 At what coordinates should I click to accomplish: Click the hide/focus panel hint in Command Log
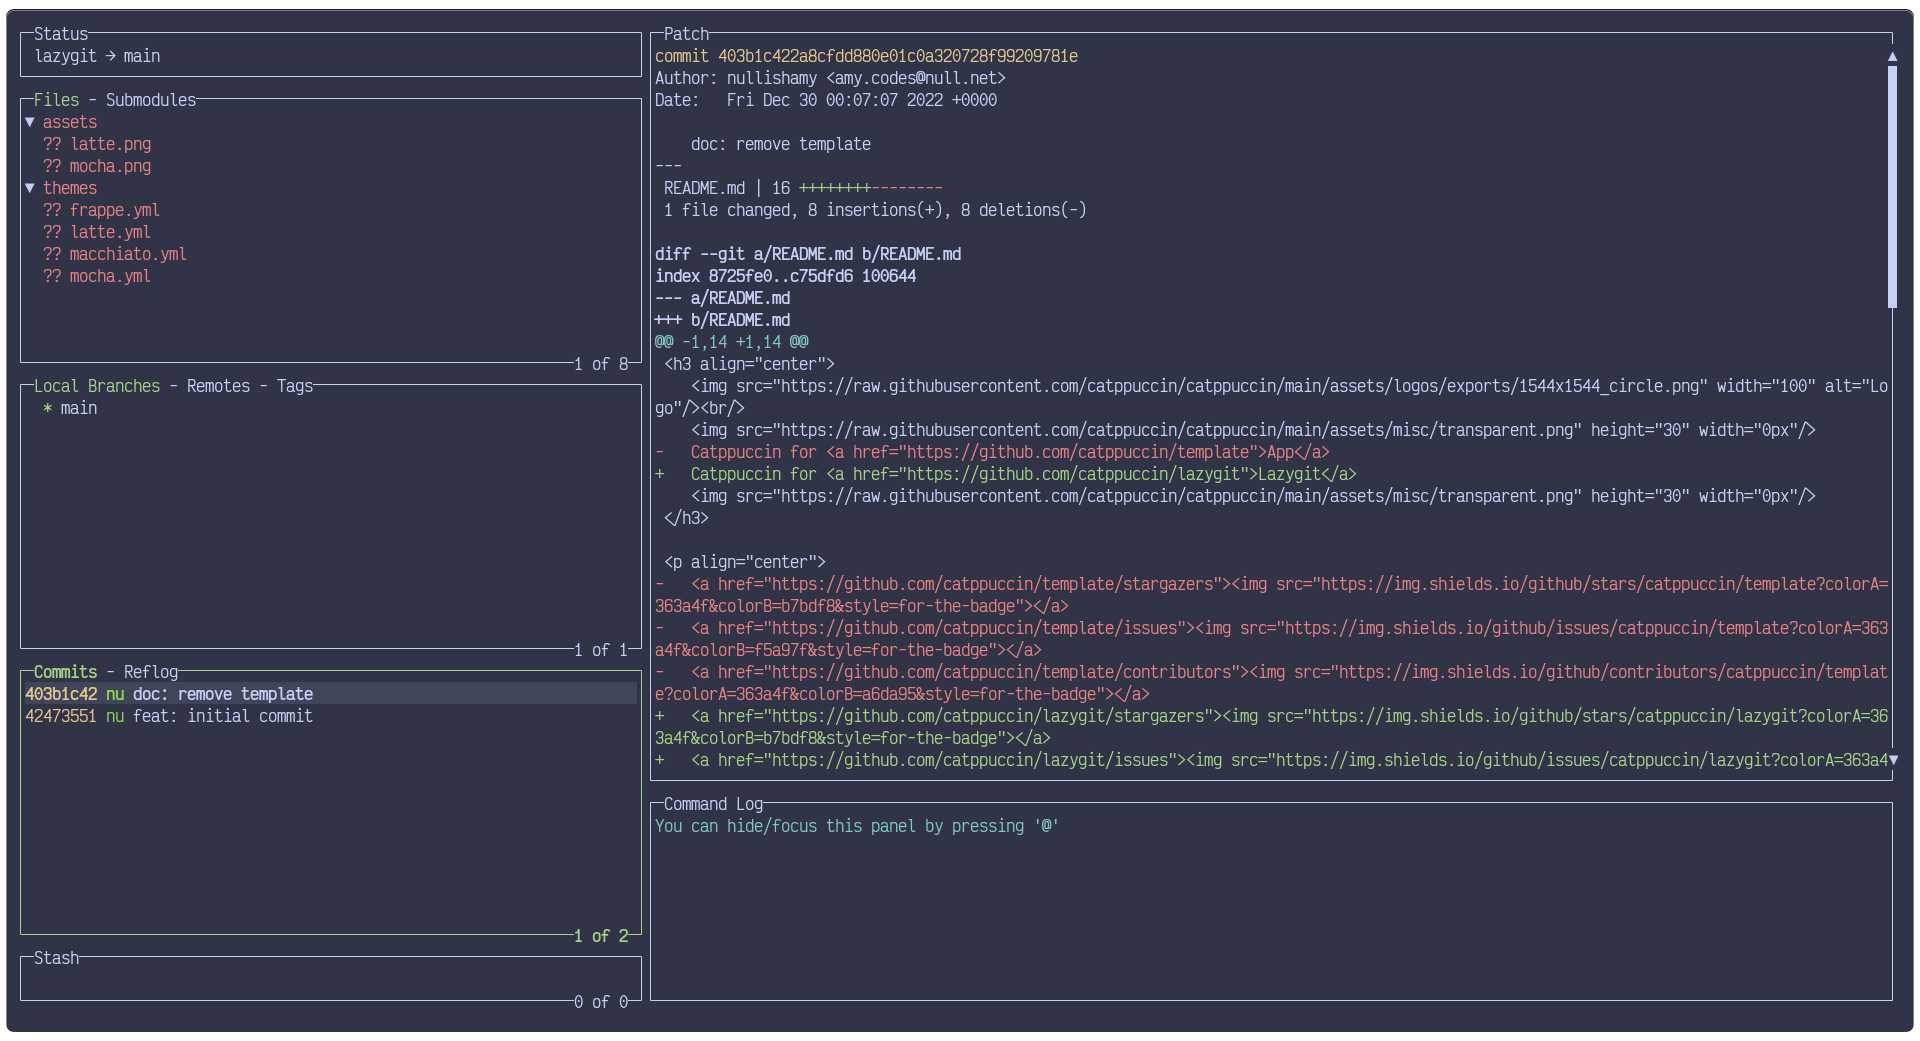(857, 826)
